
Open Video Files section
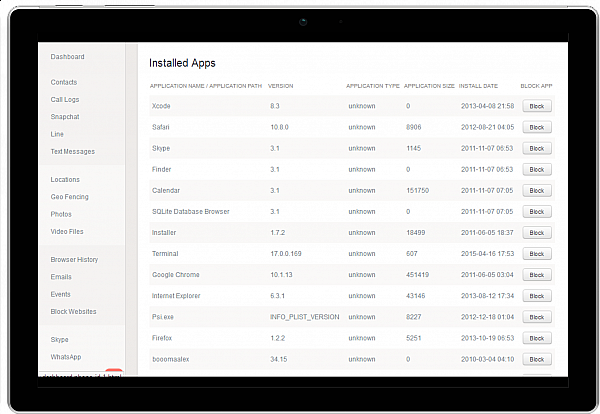click(67, 232)
